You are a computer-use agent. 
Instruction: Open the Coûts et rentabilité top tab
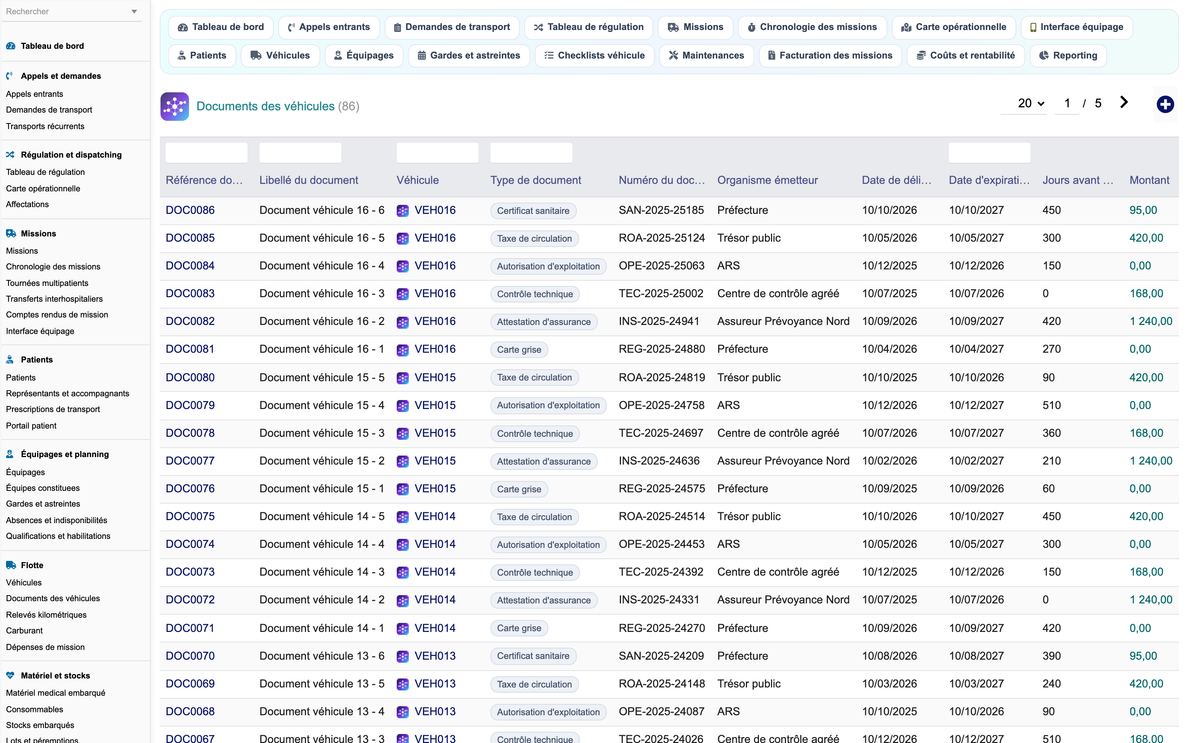pyautogui.click(x=966, y=55)
